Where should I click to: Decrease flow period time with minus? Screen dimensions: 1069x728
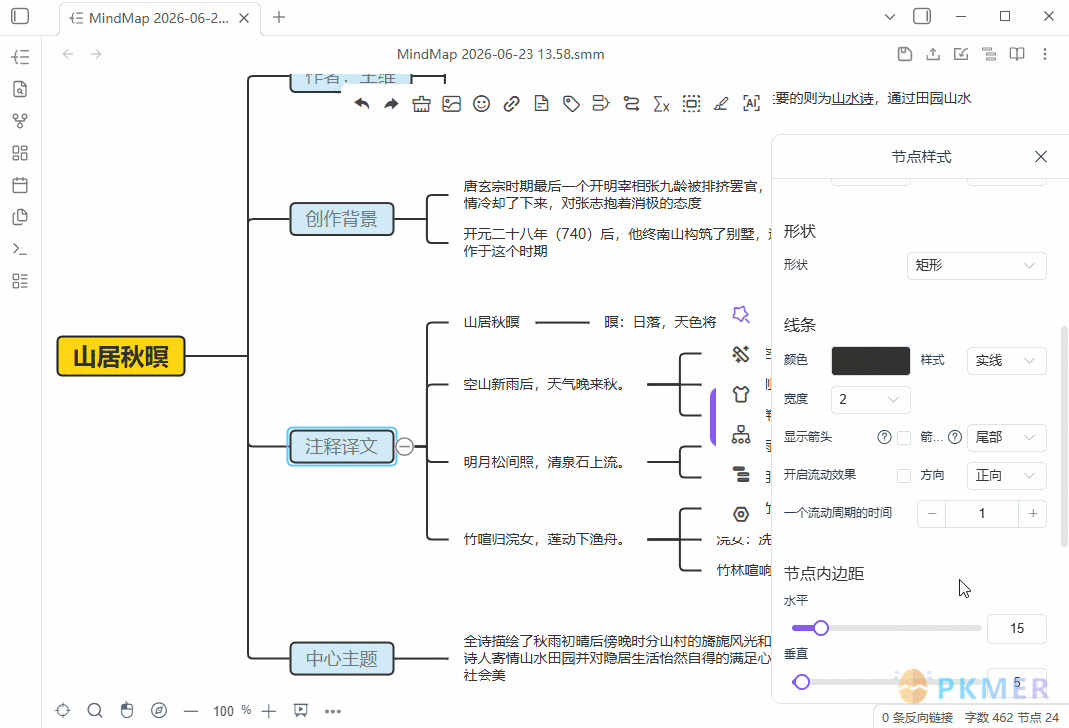click(x=932, y=513)
